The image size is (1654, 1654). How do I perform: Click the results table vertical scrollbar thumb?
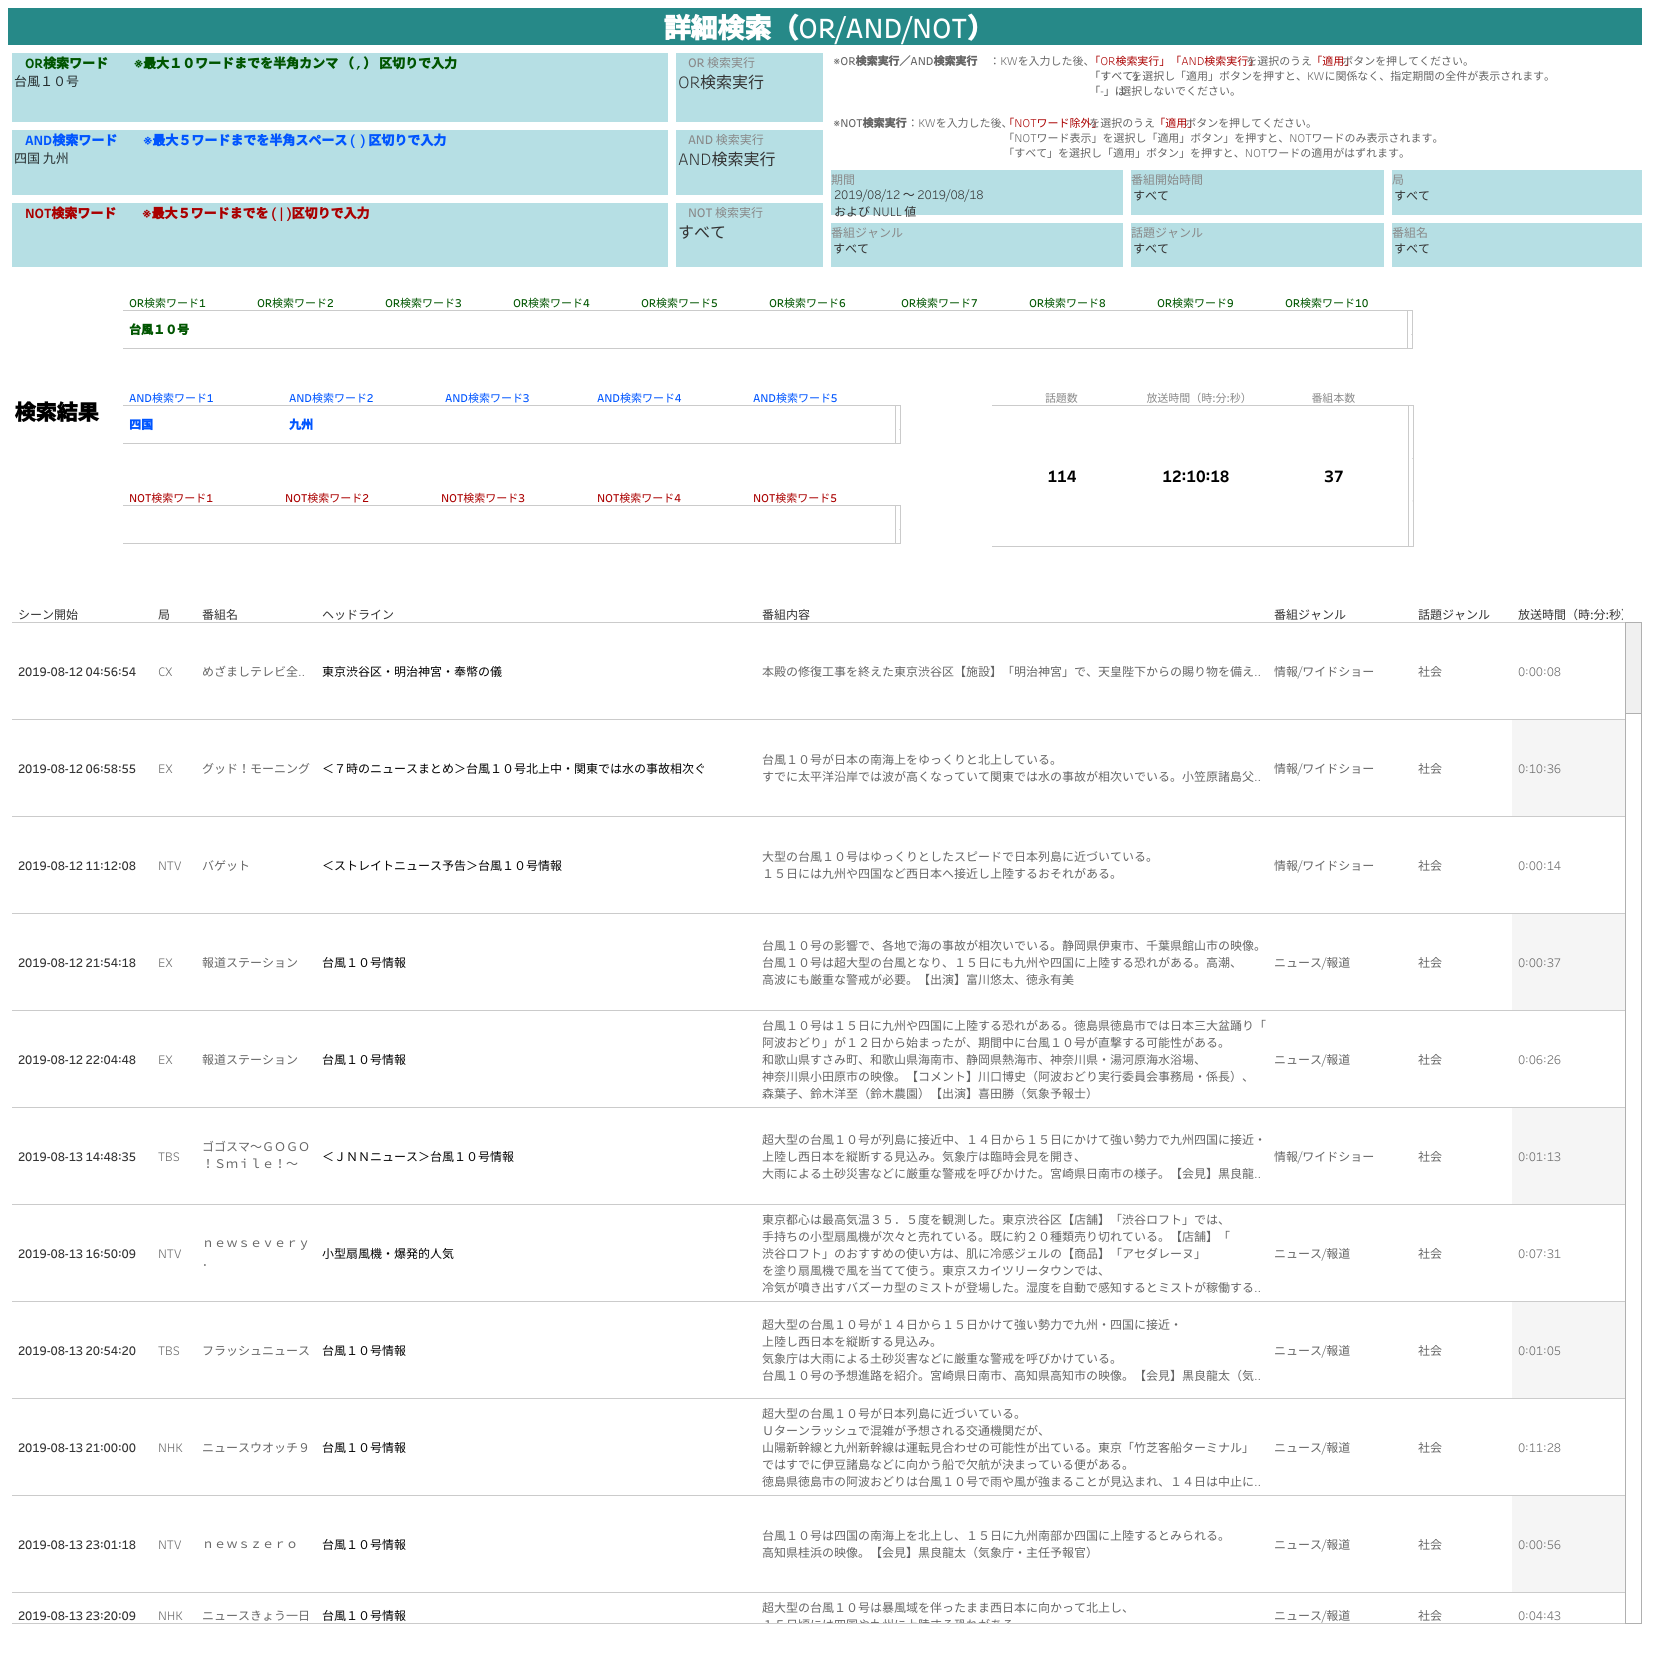1633,668
